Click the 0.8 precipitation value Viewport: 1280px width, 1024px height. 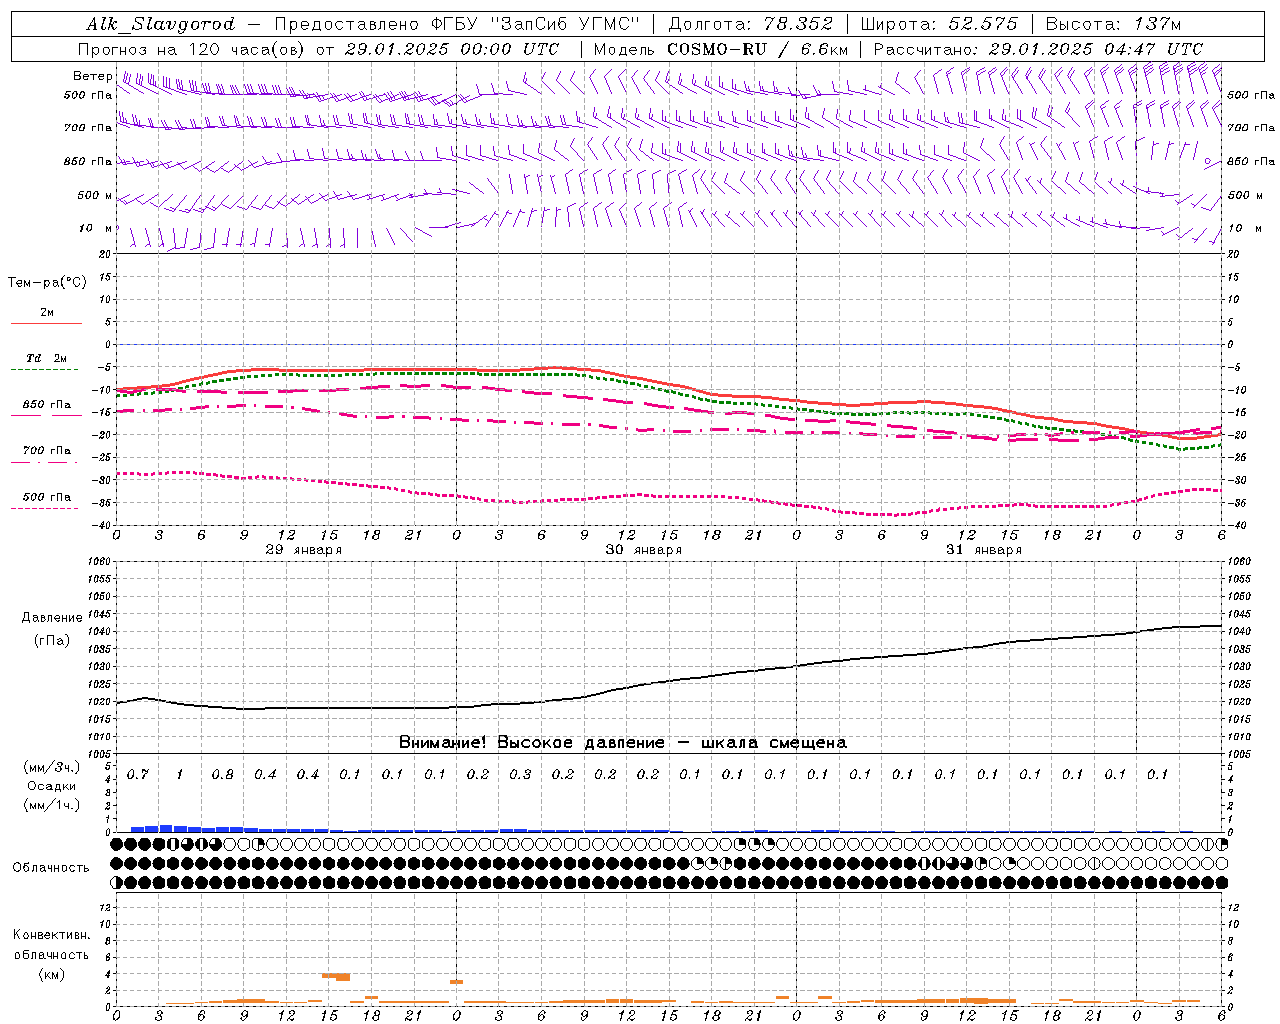(222, 775)
